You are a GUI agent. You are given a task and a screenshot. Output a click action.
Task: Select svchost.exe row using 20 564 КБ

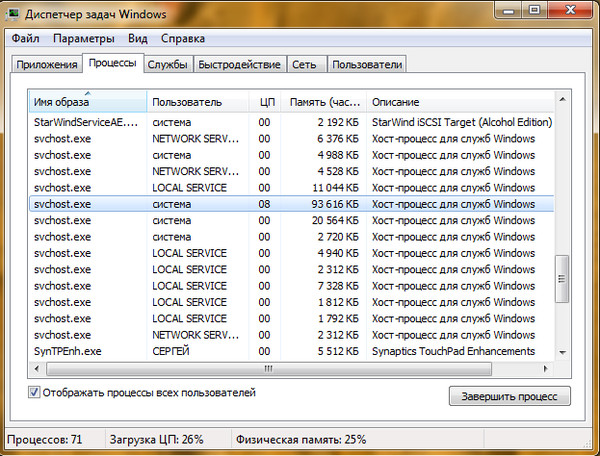[x=292, y=221]
